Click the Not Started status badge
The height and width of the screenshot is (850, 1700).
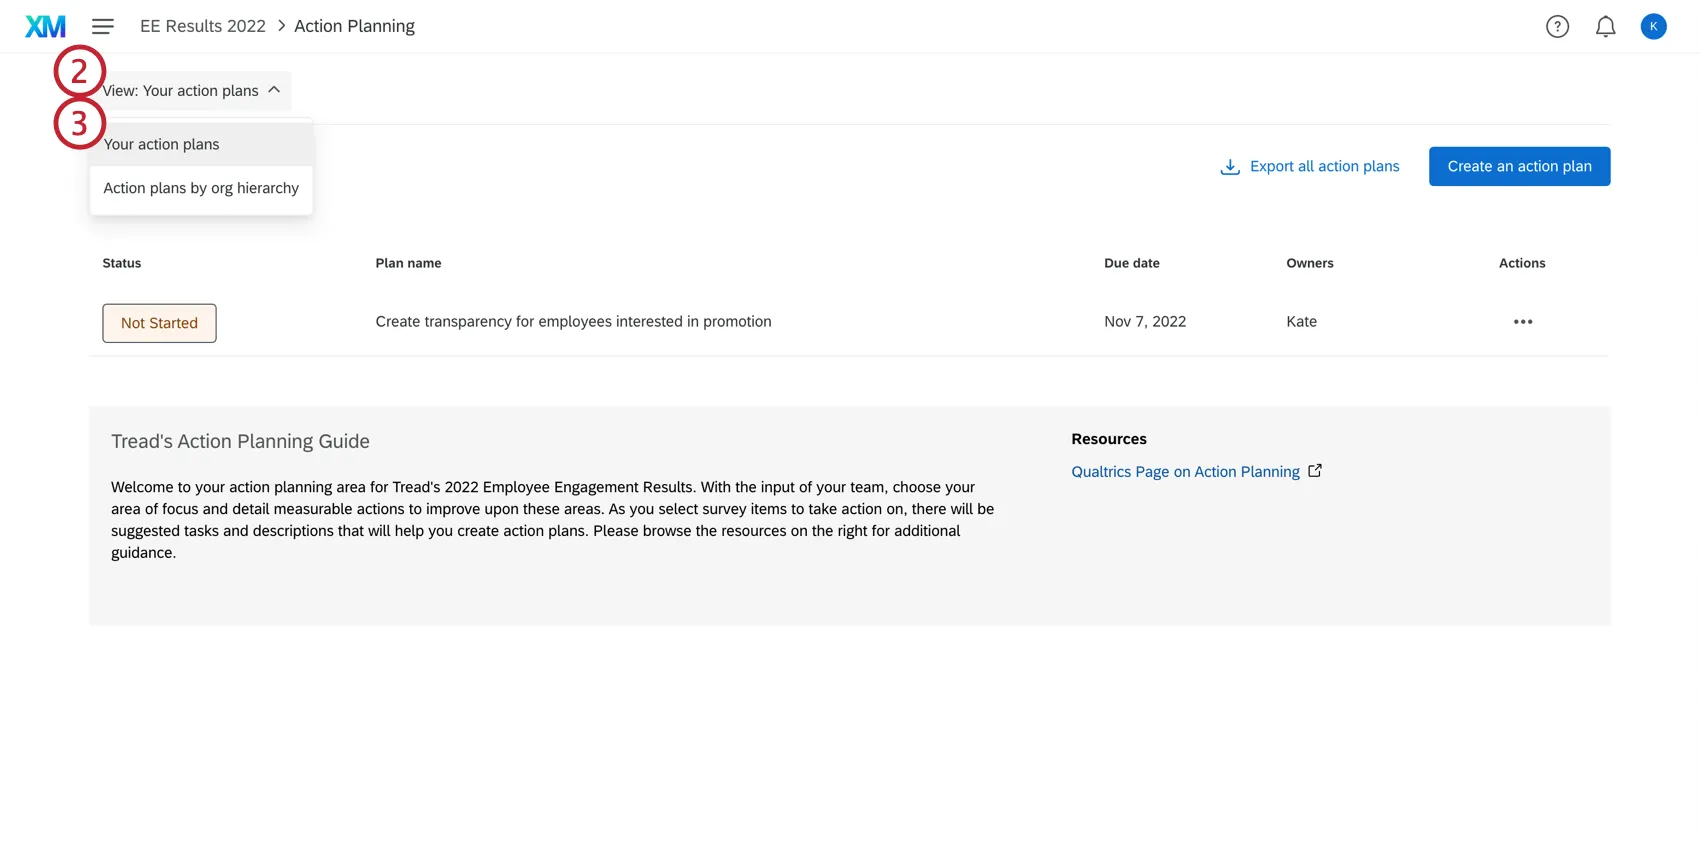pyautogui.click(x=159, y=323)
